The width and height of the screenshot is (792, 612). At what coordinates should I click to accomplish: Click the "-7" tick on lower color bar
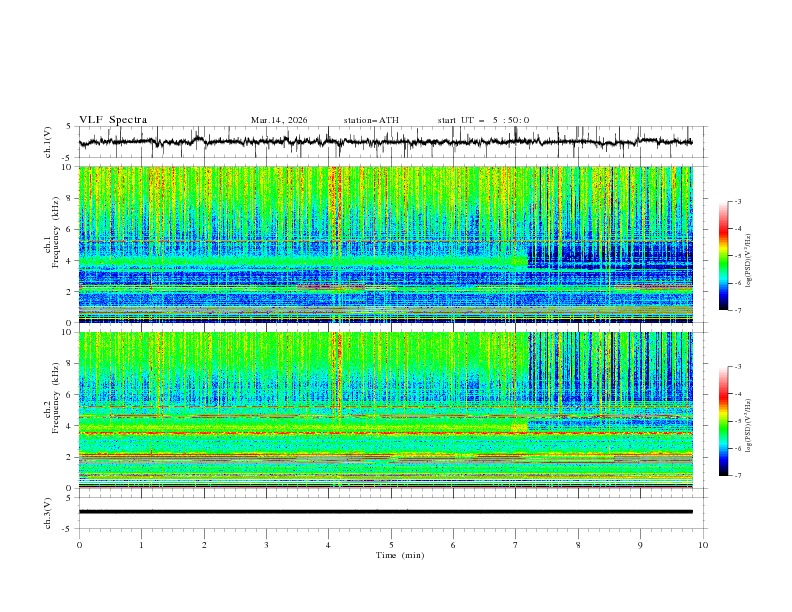click(737, 475)
